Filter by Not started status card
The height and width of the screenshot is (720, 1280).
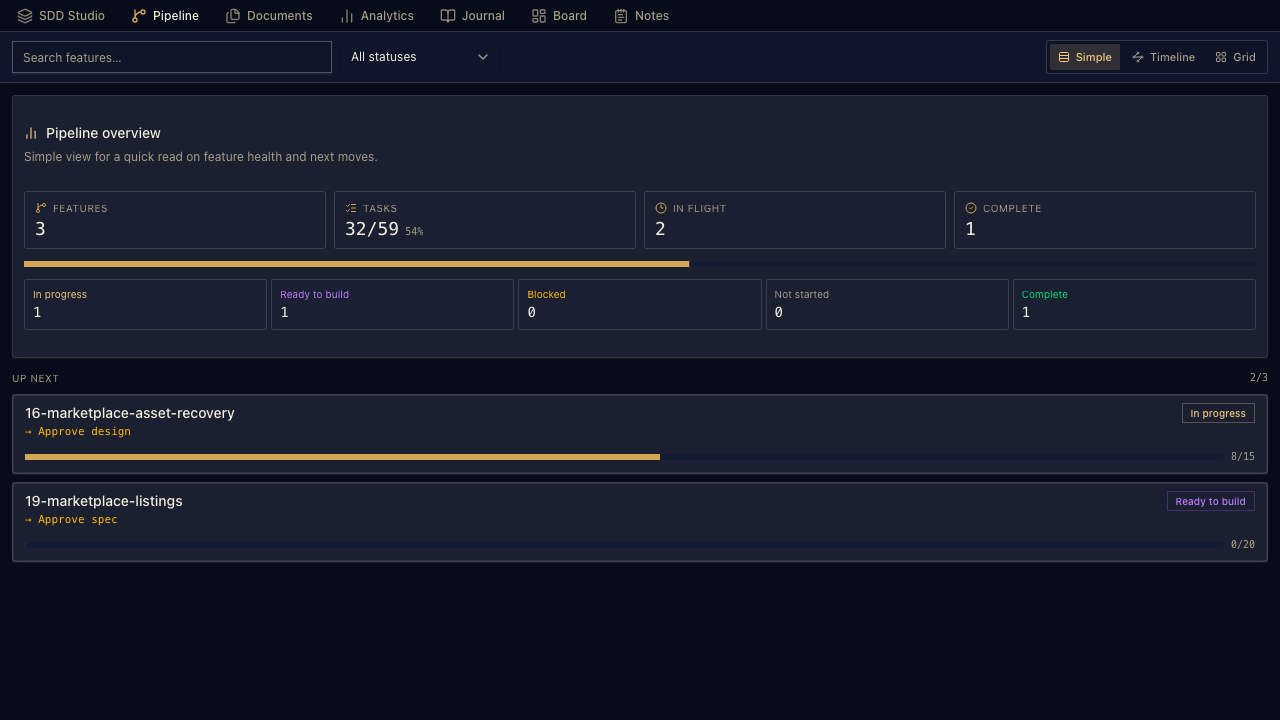tap(887, 304)
